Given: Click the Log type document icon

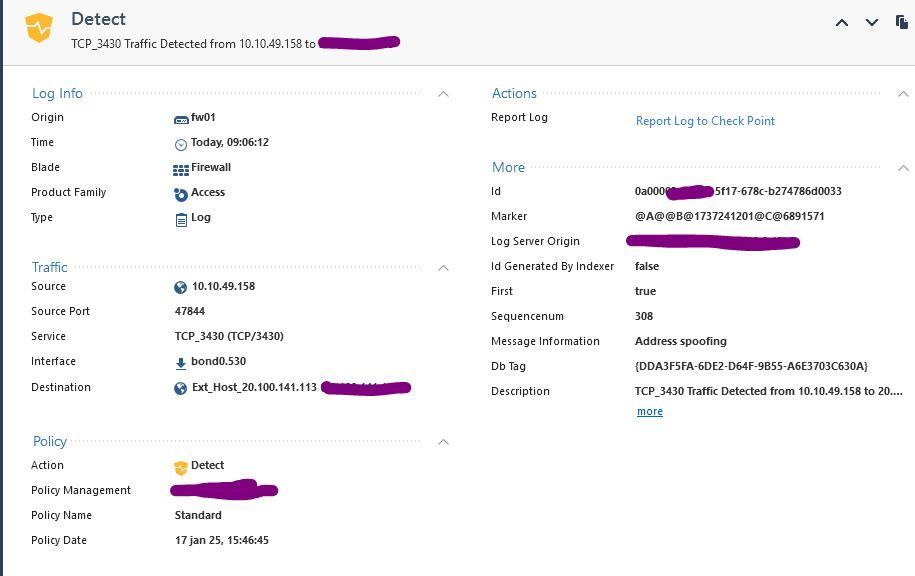Looking at the screenshot, I should [x=181, y=219].
